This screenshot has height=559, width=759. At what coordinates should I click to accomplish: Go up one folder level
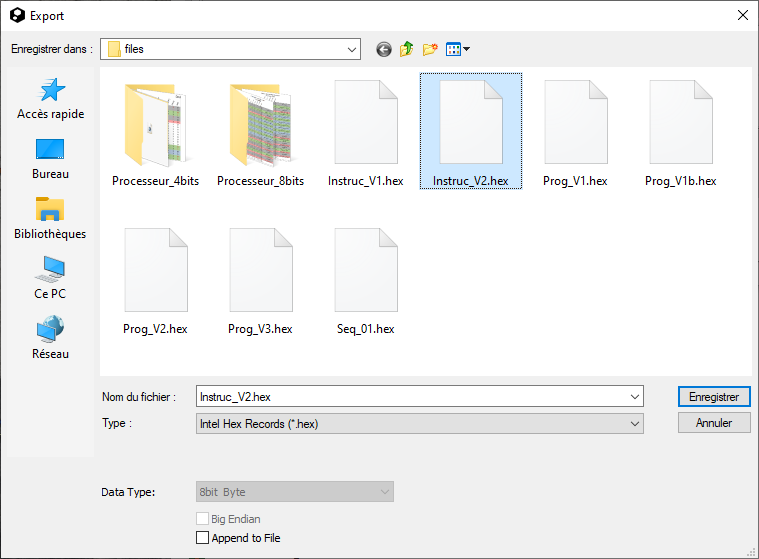pos(407,49)
